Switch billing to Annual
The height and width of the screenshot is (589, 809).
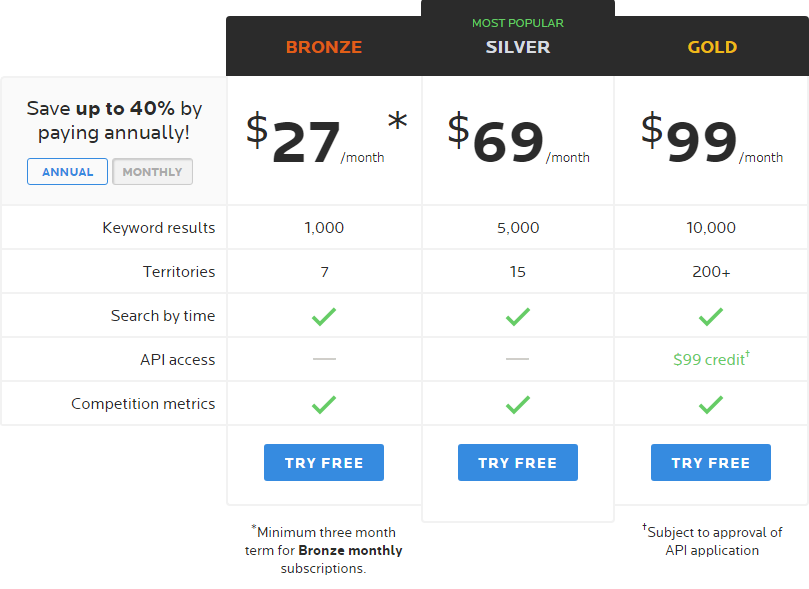pyautogui.click(x=68, y=172)
